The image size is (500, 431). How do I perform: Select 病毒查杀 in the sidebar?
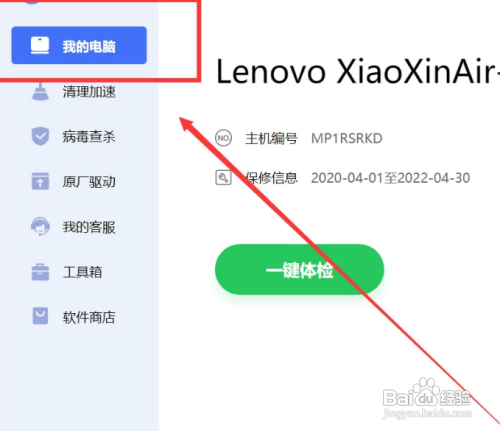coord(89,137)
